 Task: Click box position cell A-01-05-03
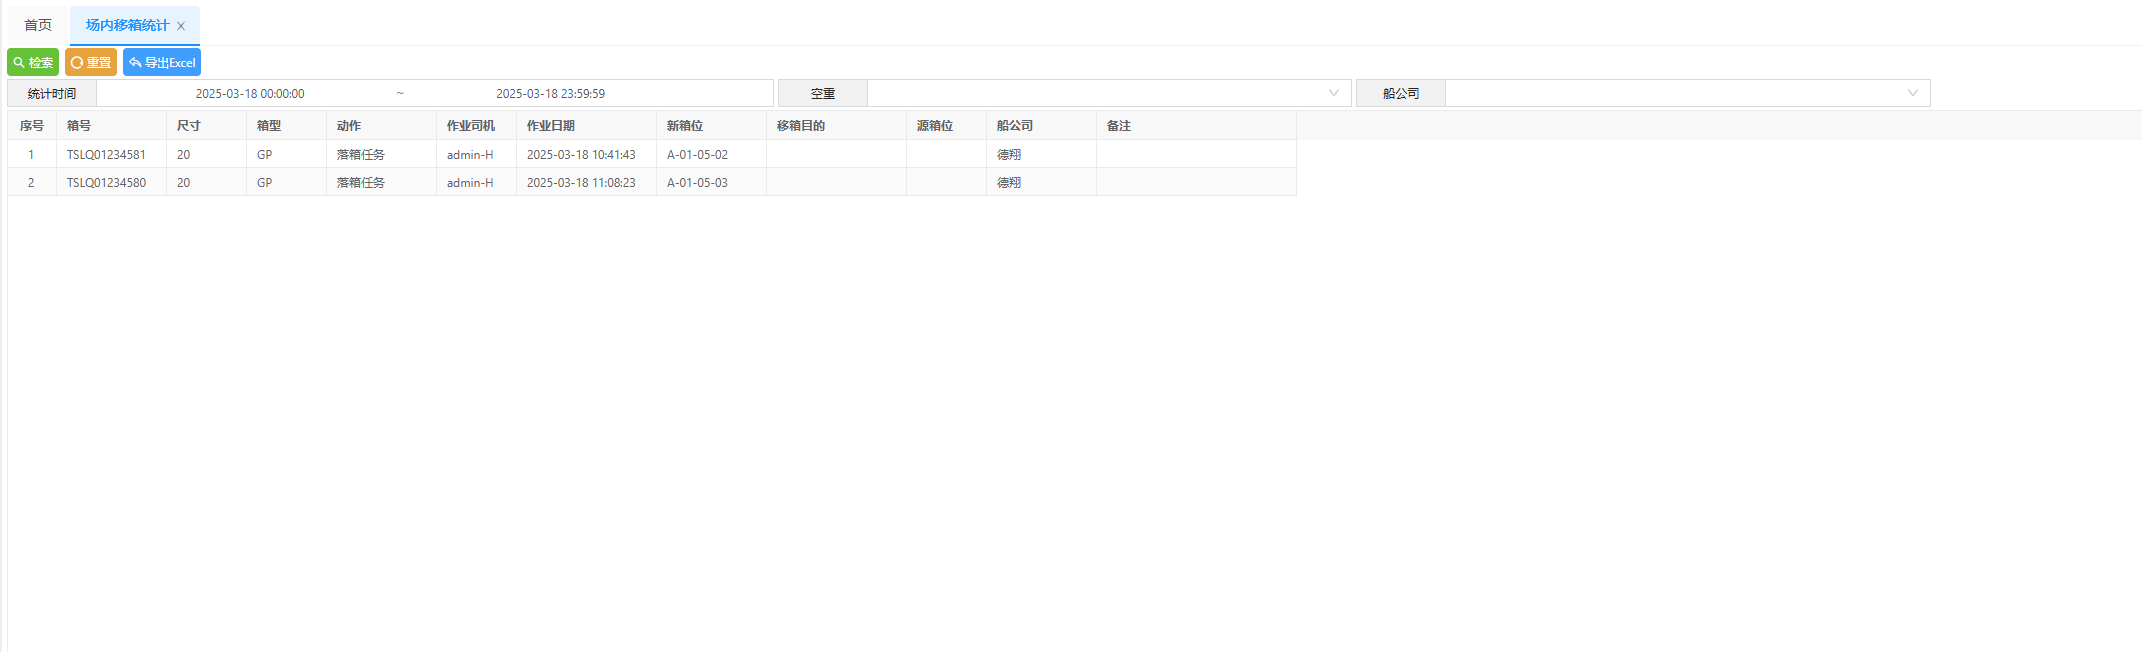(697, 183)
